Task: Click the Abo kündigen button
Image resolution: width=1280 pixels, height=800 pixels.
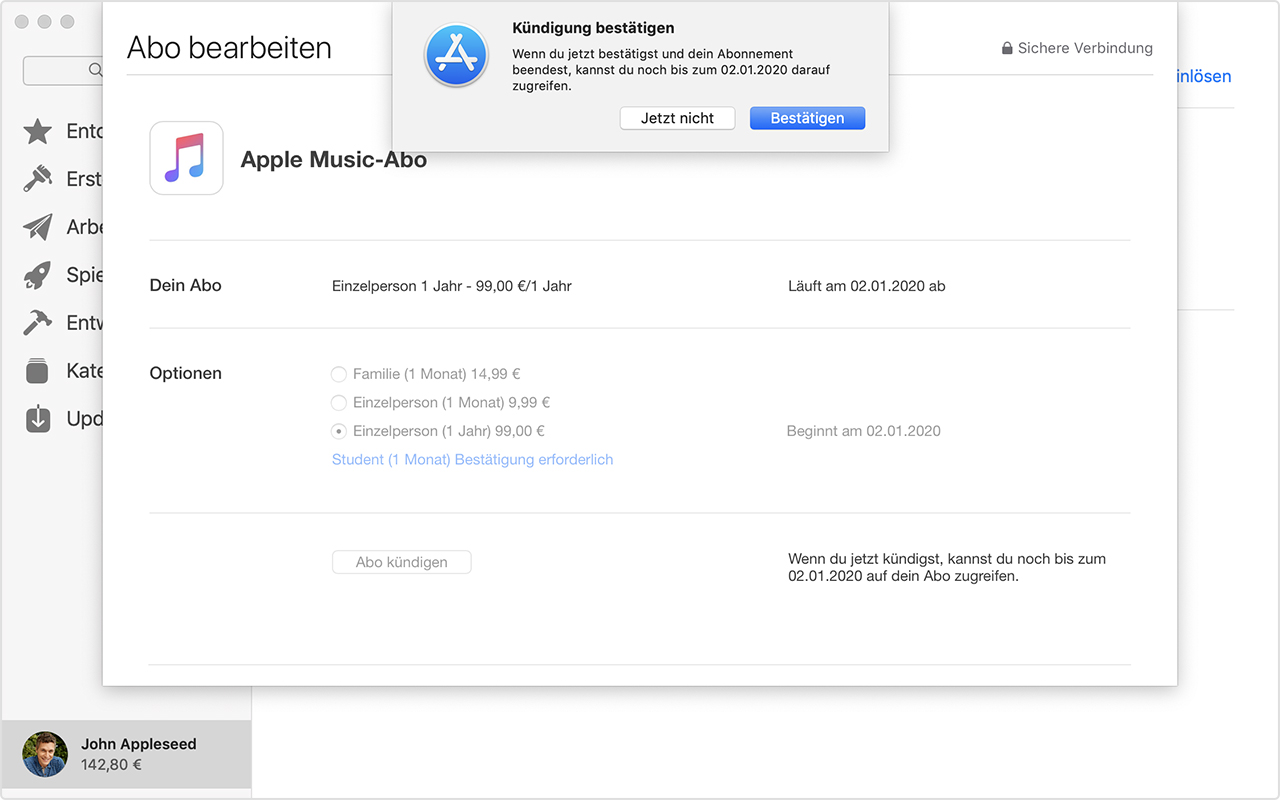Action: point(401,562)
